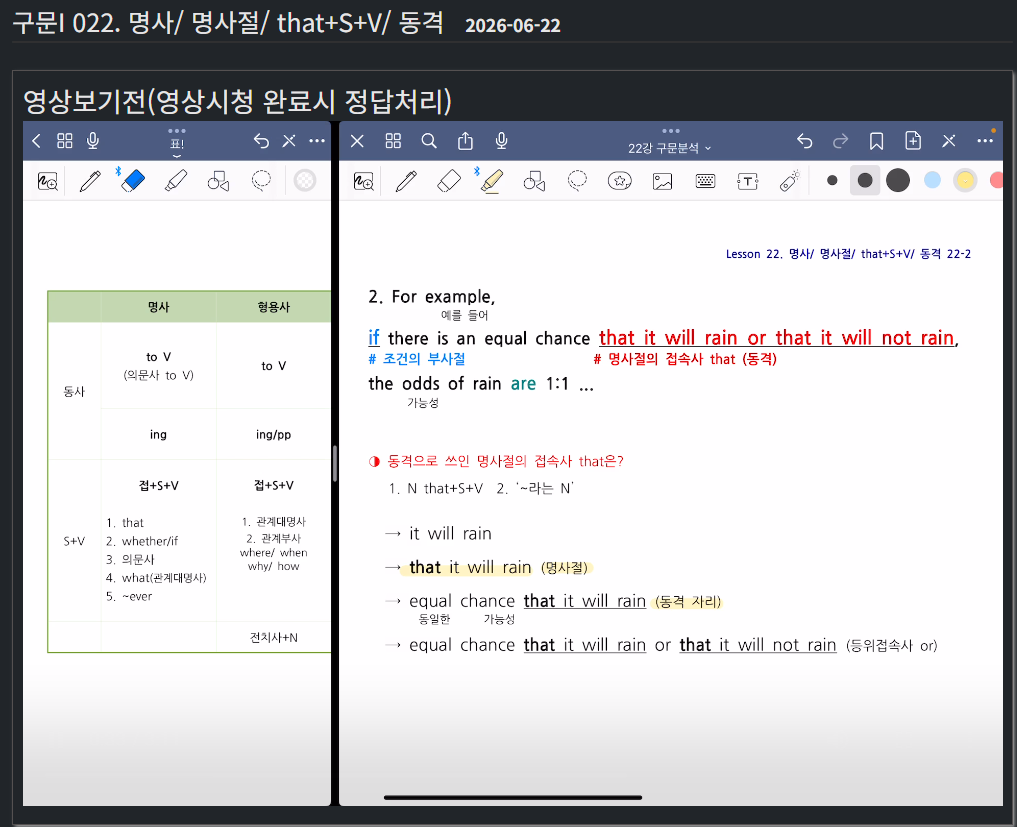Select the Laser pointer tool
The height and width of the screenshot is (827, 1017).
(x=789, y=181)
